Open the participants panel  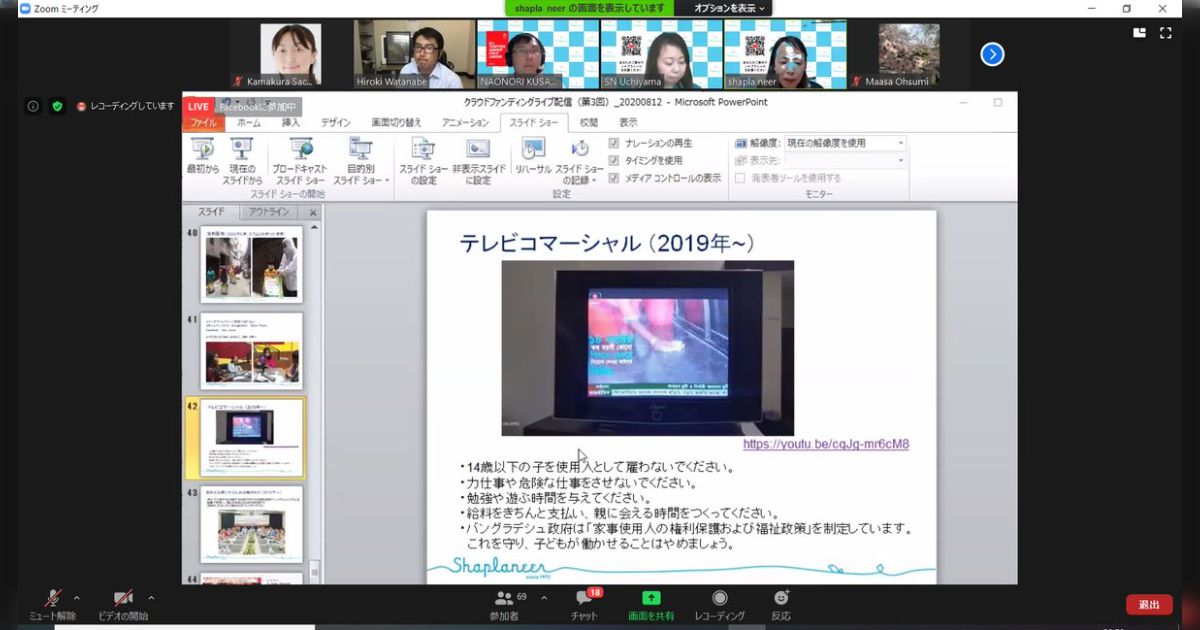coord(505,599)
